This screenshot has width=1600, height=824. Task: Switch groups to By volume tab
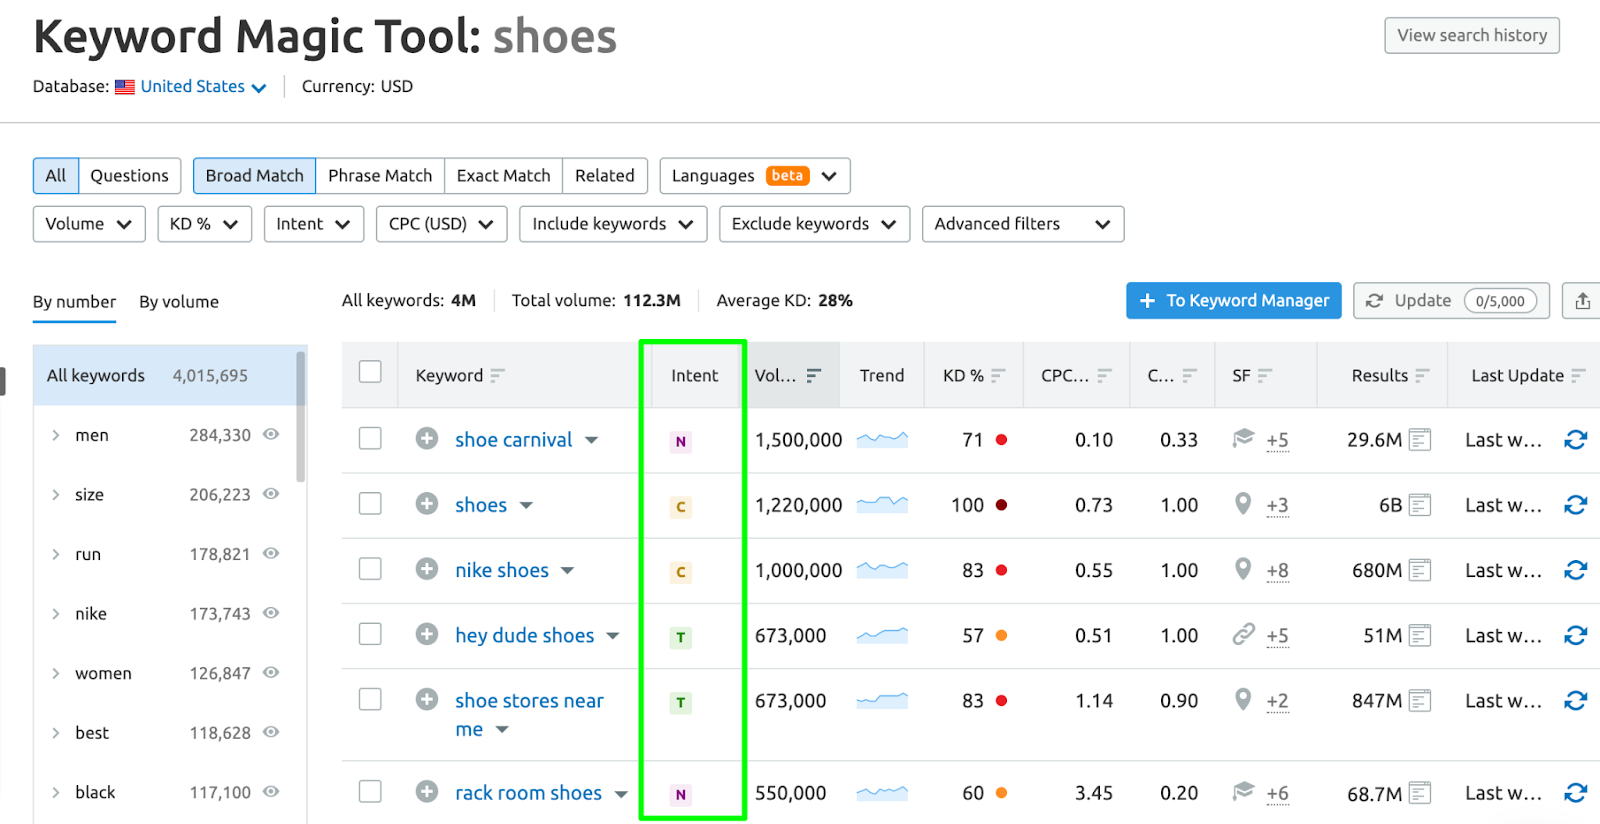pyautogui.click(x=179, y=302)
